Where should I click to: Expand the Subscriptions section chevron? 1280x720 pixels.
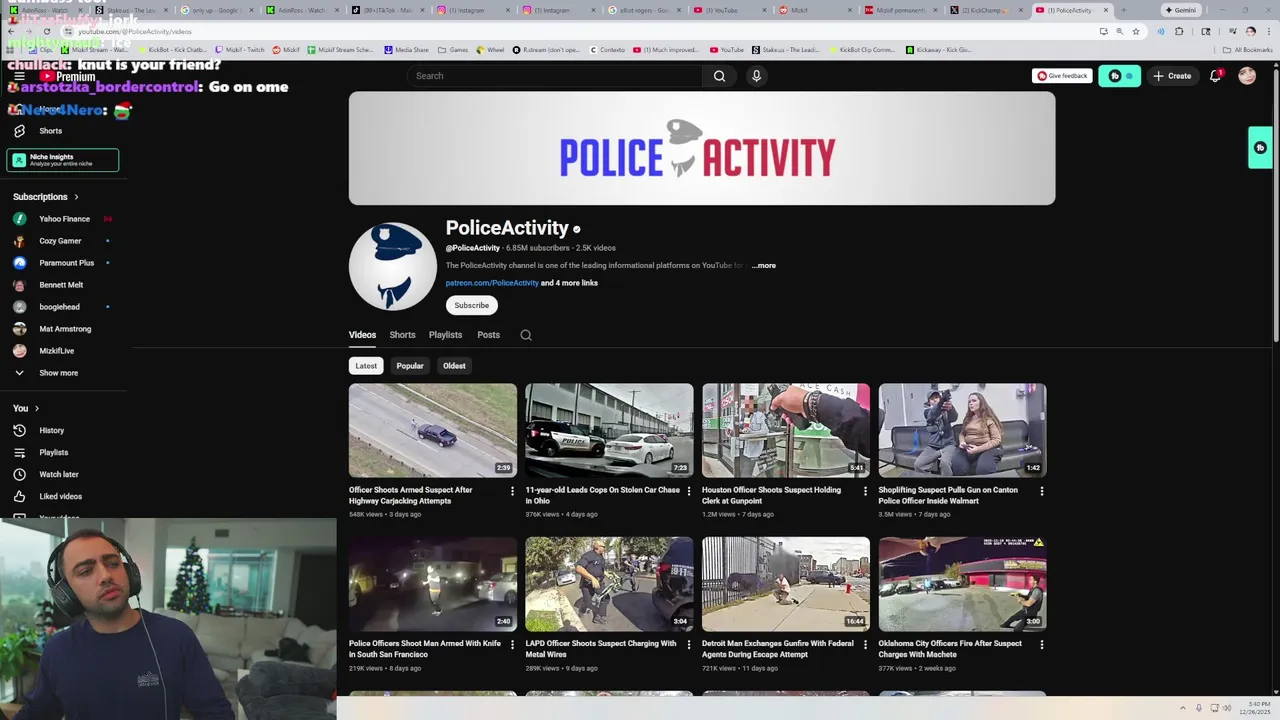(76, 197)
